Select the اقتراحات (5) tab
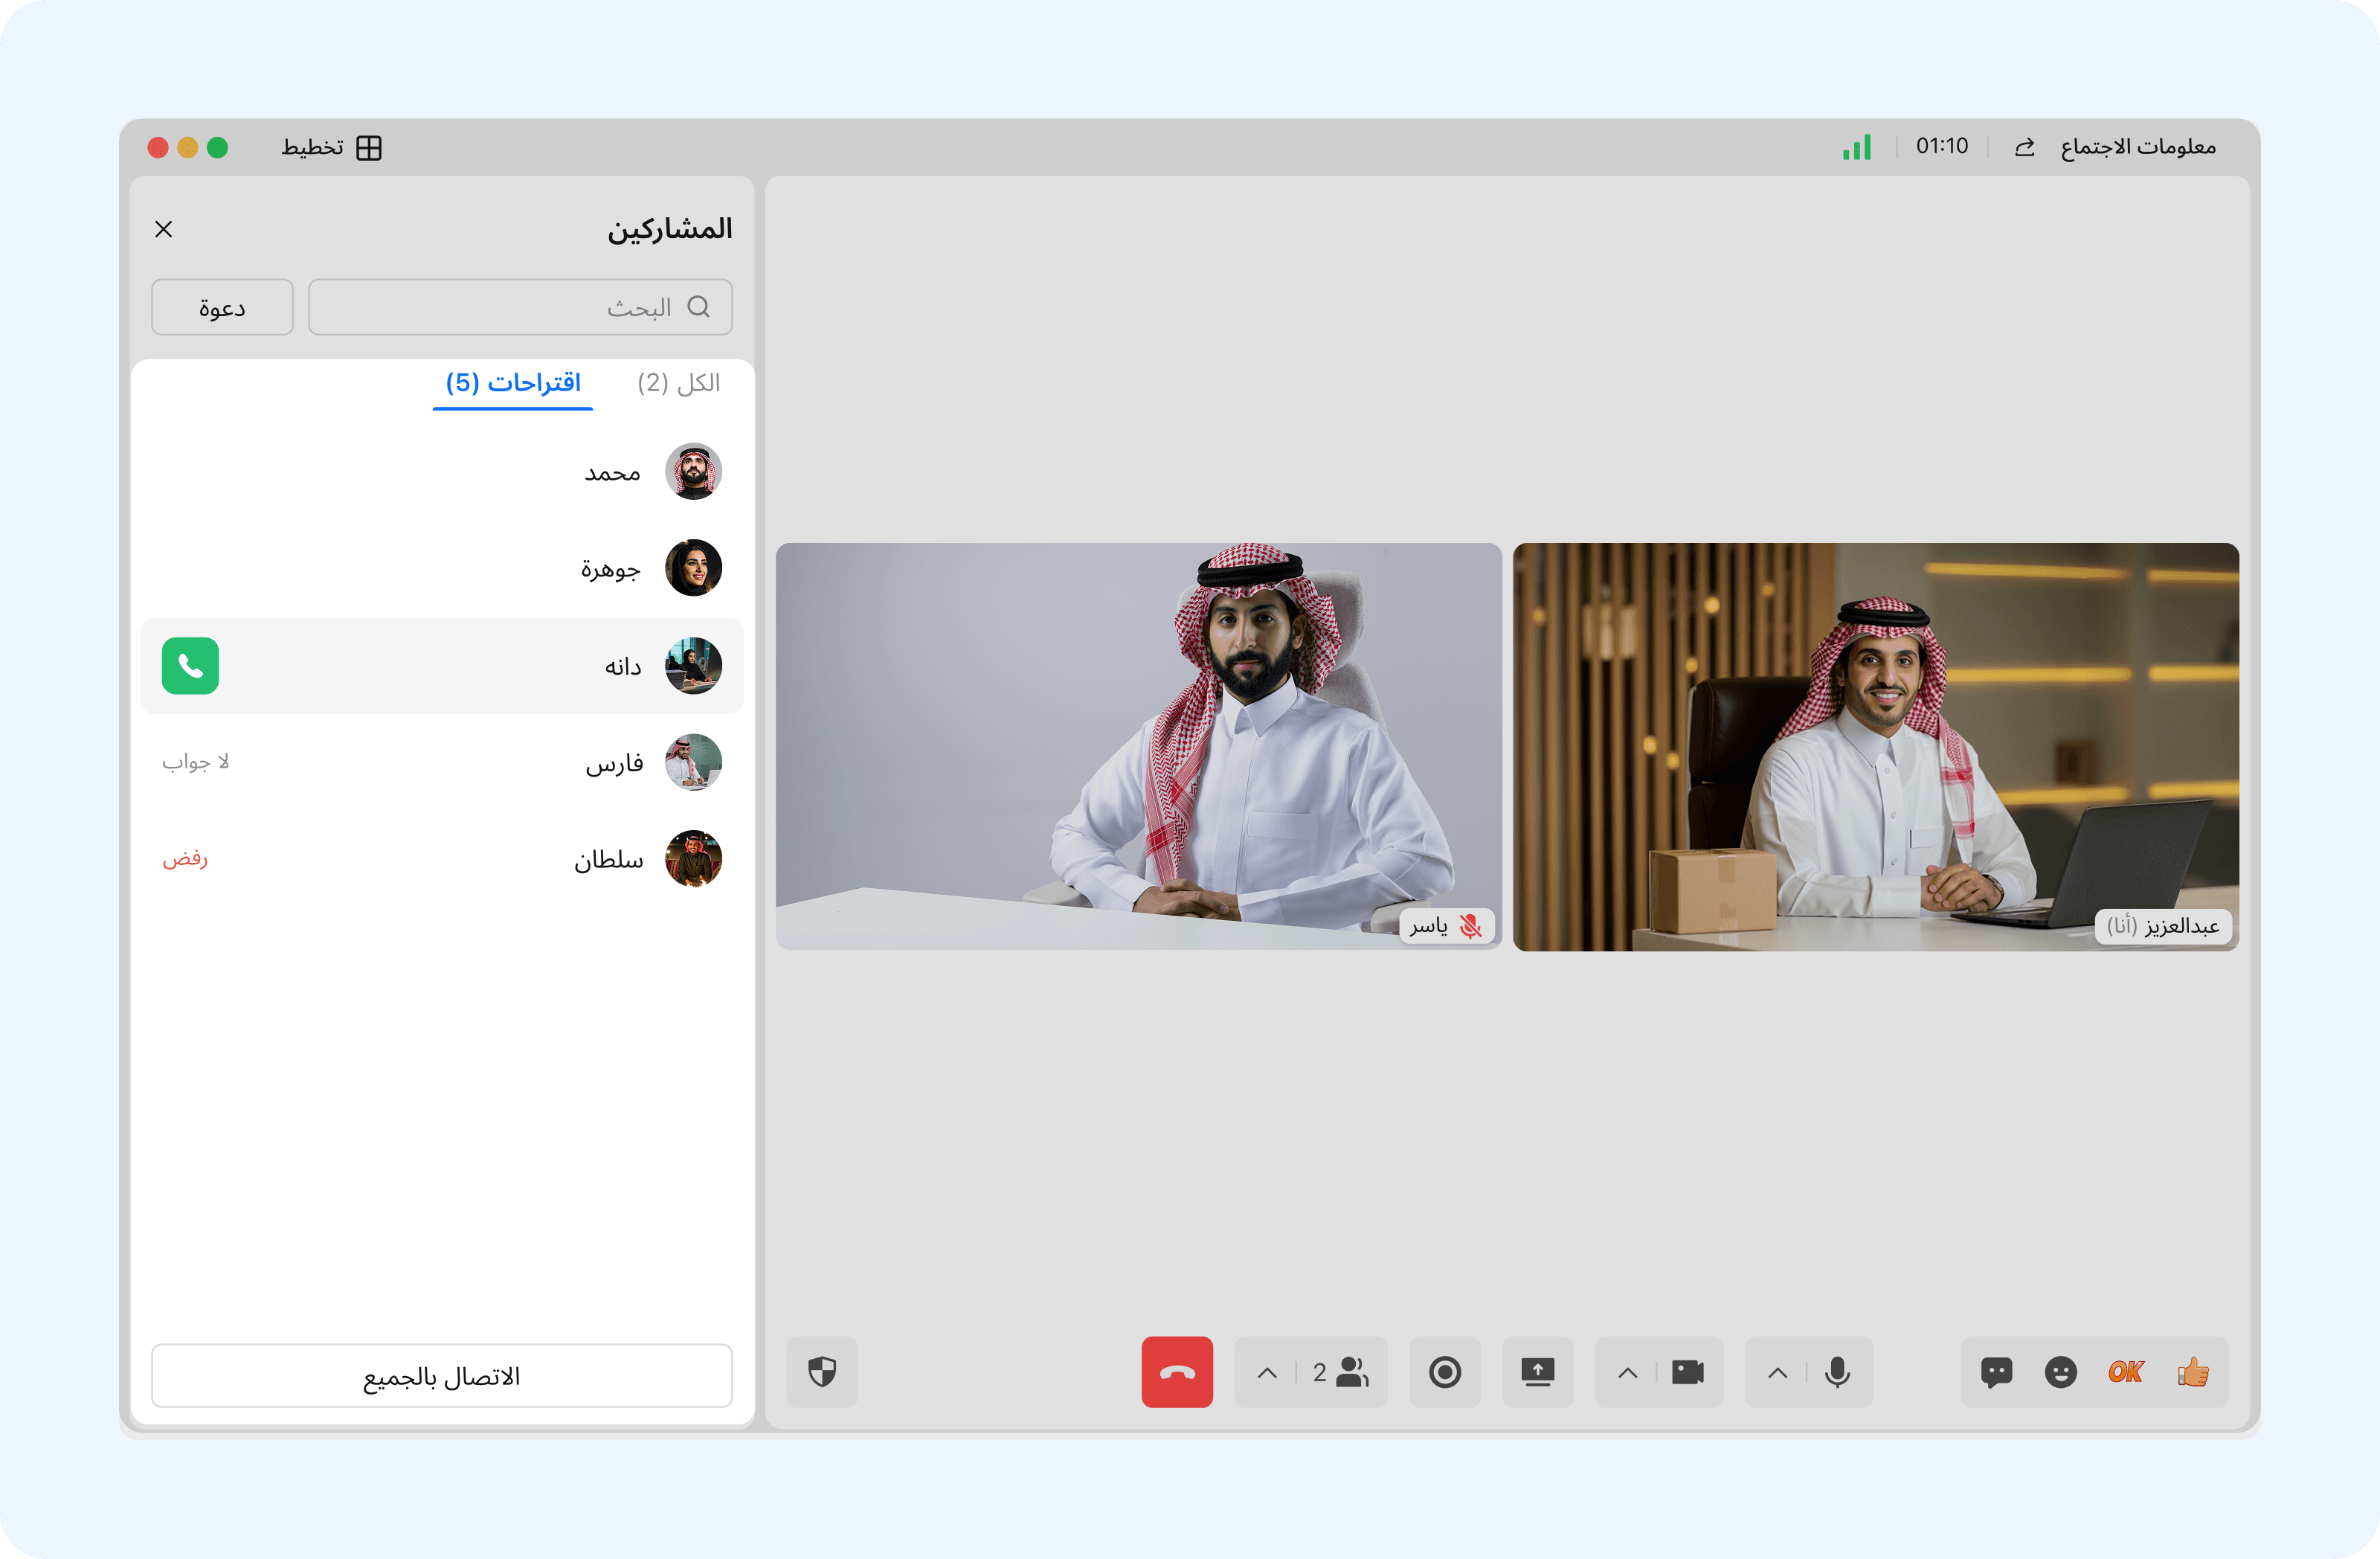The width and height of the screenshot is (2380, 1559). coord(513,383)
